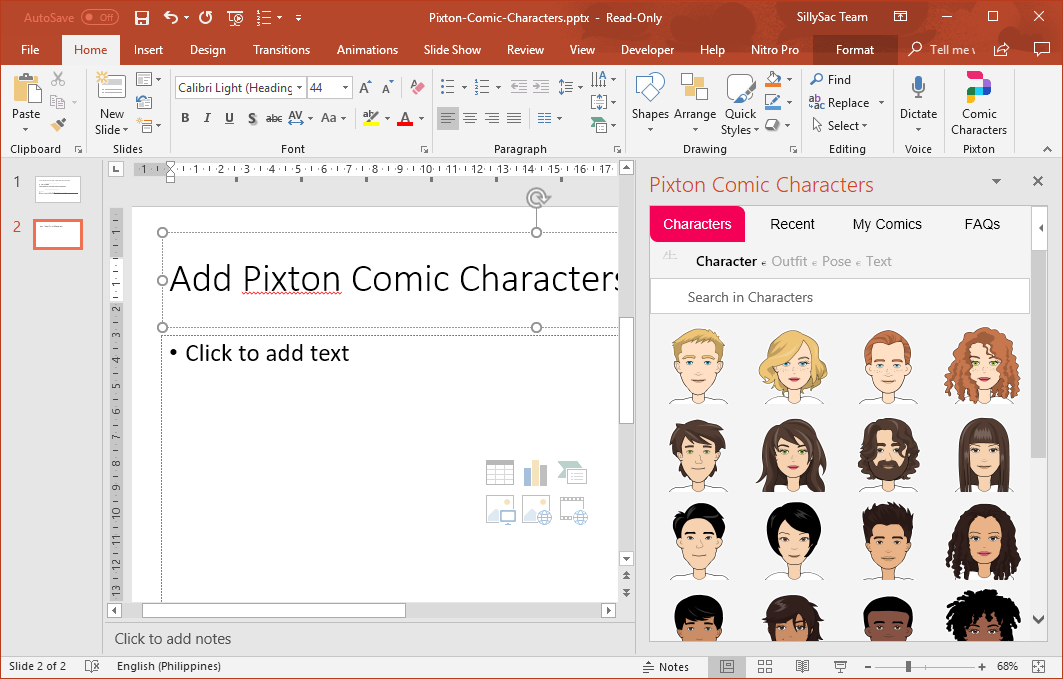Switch to Slide Sorter view
The image size is (1063, 679).
765,666
